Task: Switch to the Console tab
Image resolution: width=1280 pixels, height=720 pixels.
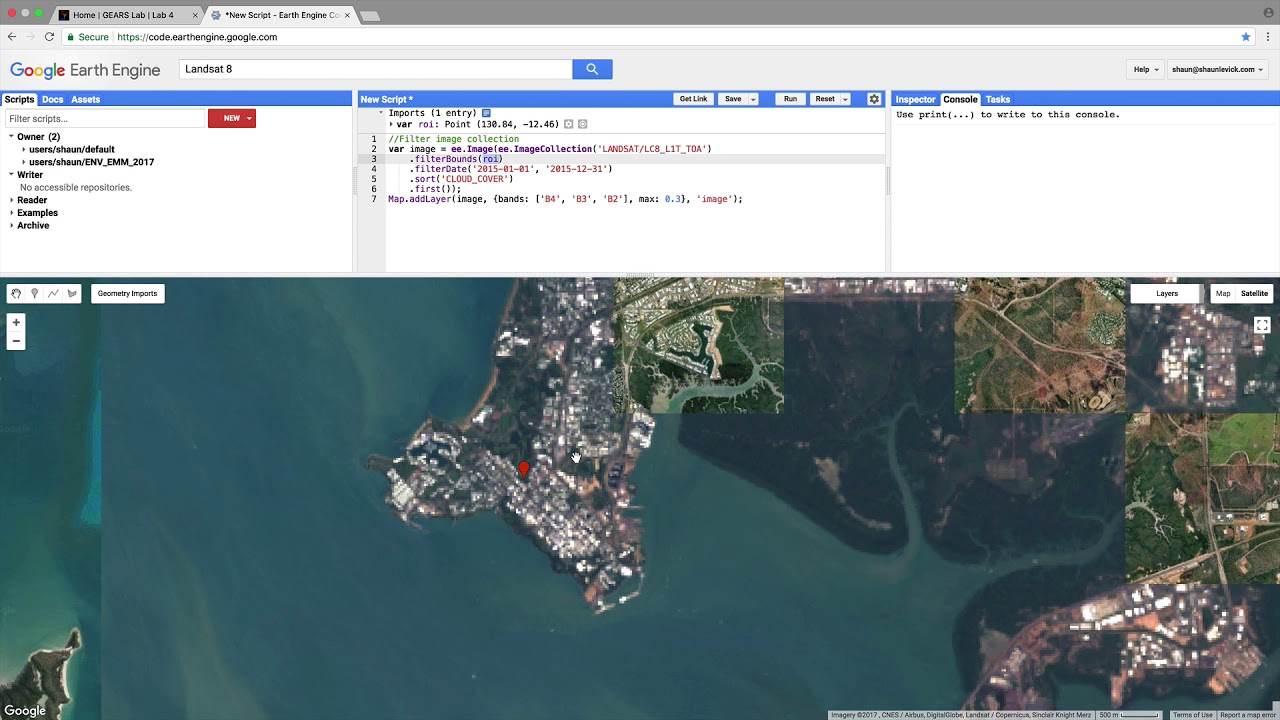Action: (x=960, y=99)
